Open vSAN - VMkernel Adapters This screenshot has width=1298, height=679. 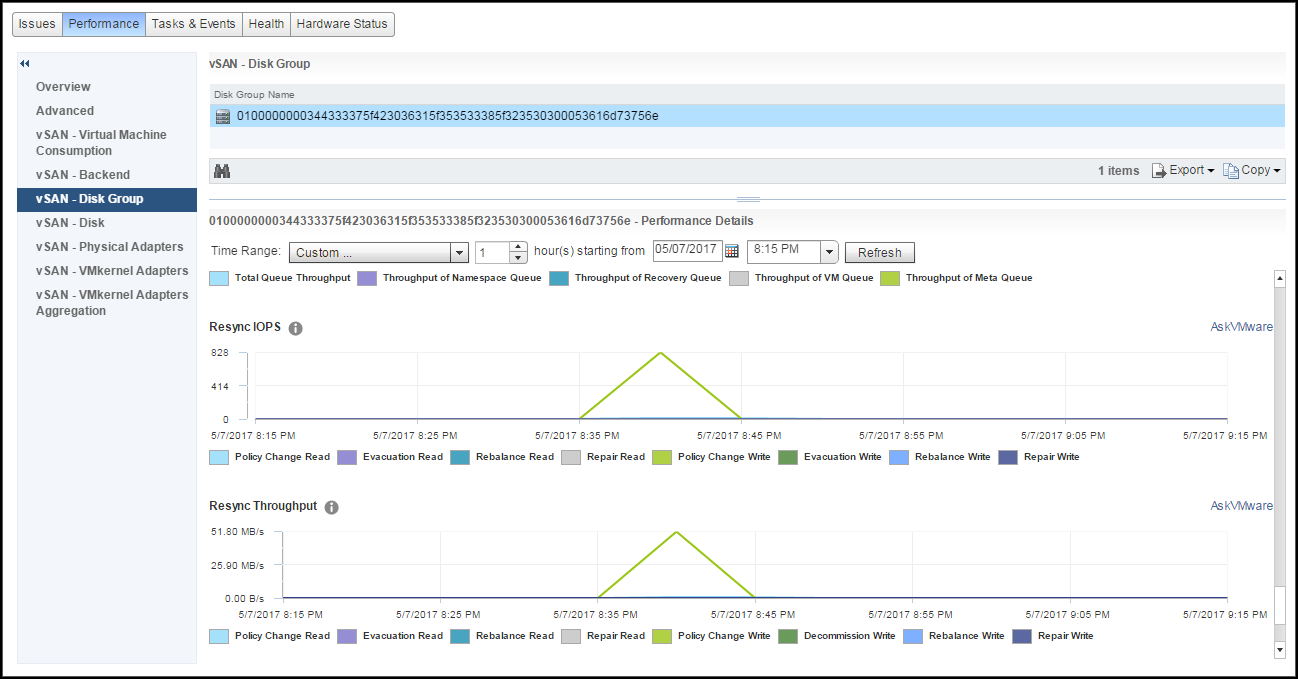click(112, 271)
